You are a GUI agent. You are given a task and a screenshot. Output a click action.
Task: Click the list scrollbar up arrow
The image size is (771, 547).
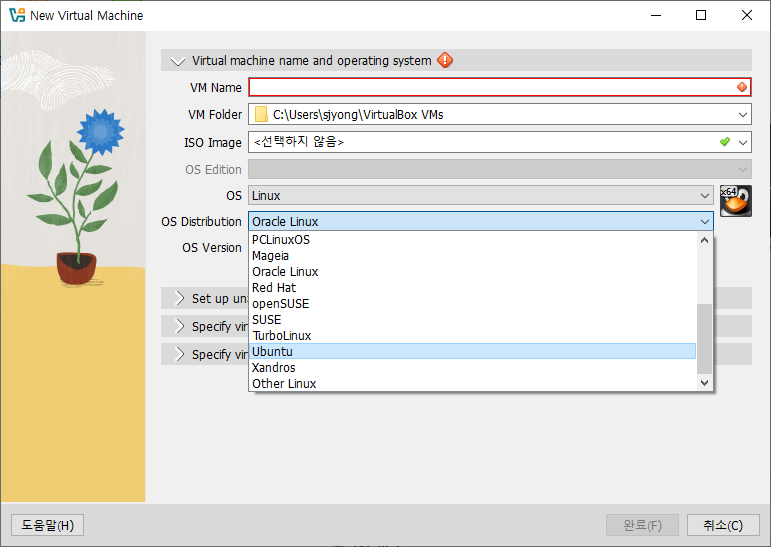[x=704, y=240]
